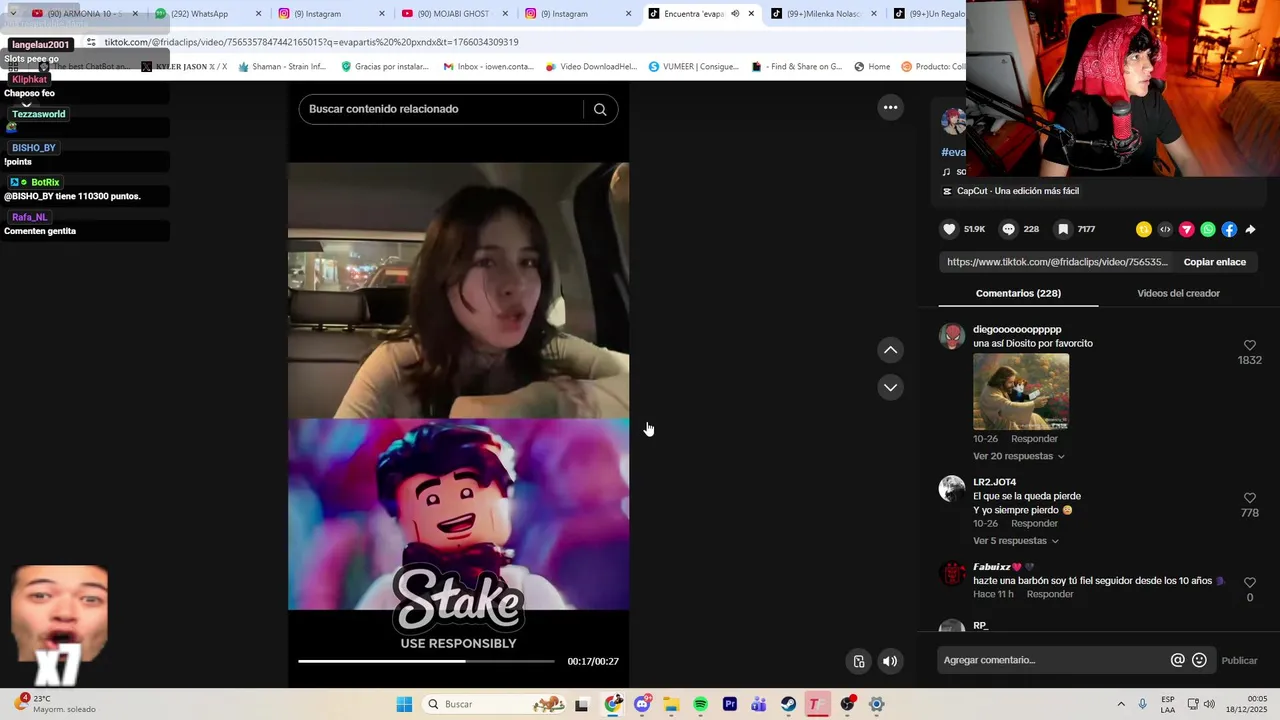The height and width of the screenshot is (720, 1280).
Task: Reply to diegooooooopppp's comment
Action: [x=1034, y=439]
